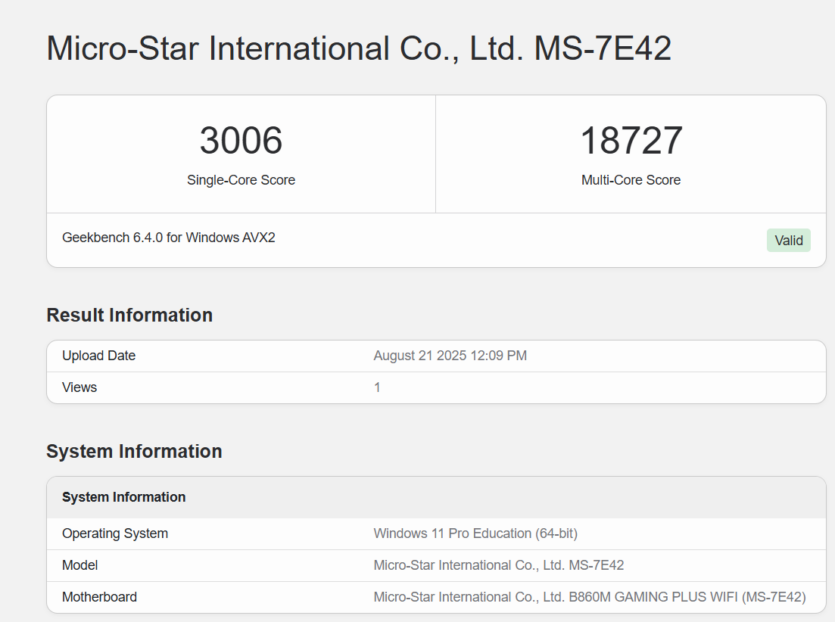Click the Model row label
This screenshot has height=622, width=835.
(80, 565)
